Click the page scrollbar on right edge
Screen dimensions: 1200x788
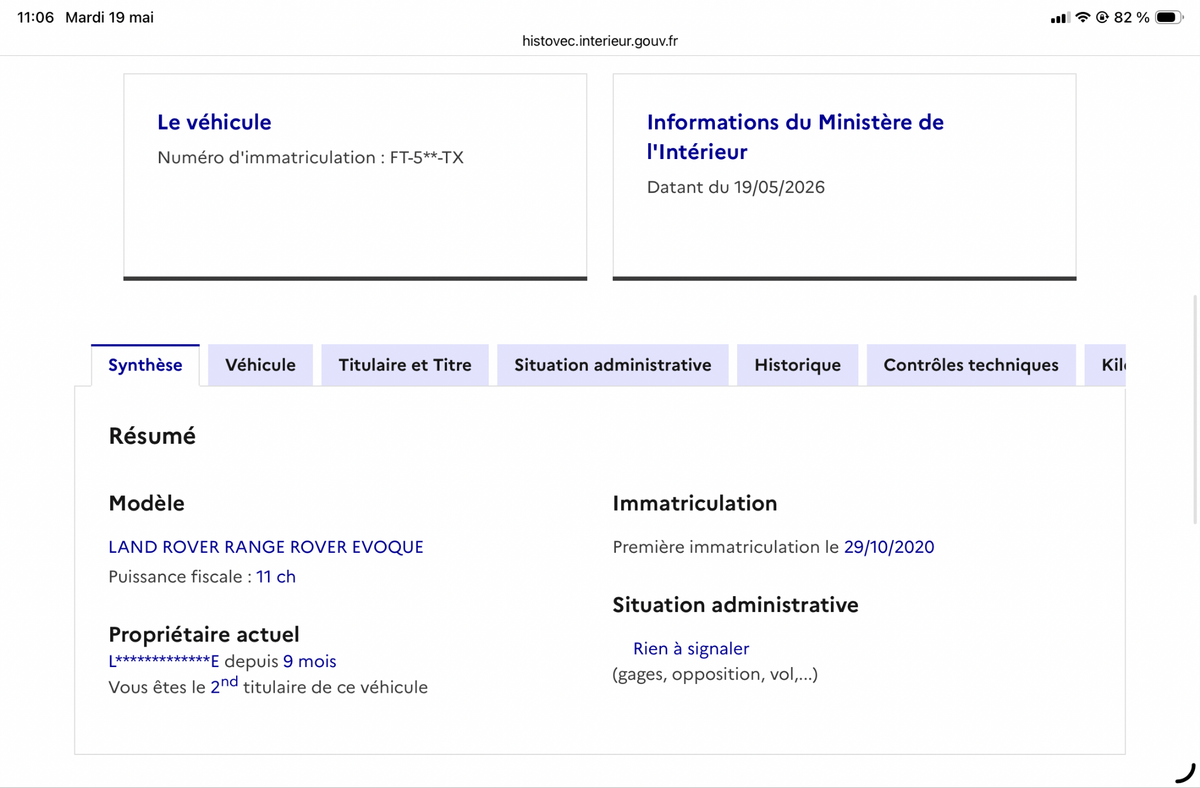click(x=1196, y=410)
